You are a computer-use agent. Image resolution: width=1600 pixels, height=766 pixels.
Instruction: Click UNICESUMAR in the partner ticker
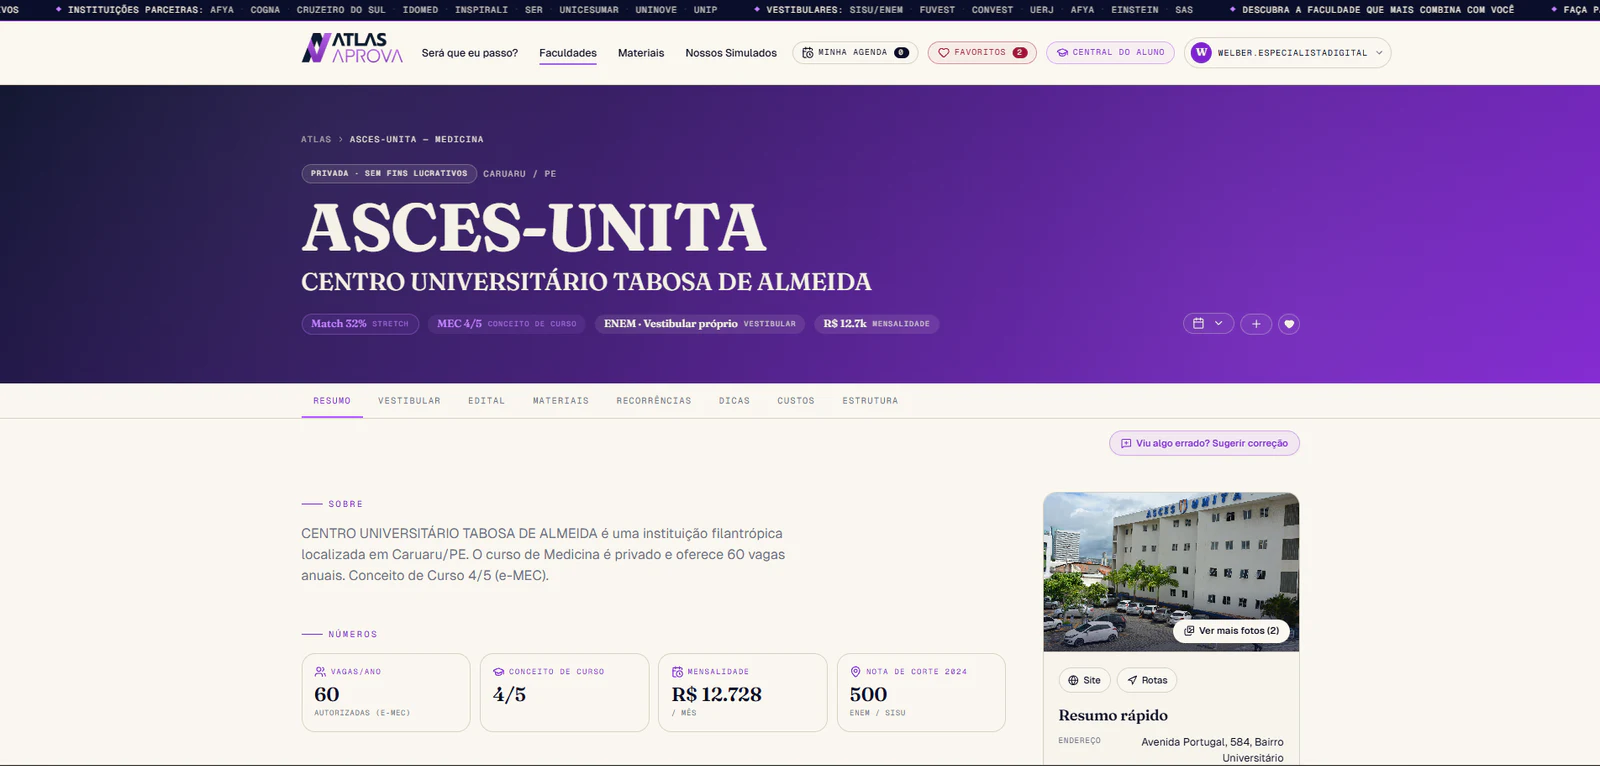tap(589, 10)
